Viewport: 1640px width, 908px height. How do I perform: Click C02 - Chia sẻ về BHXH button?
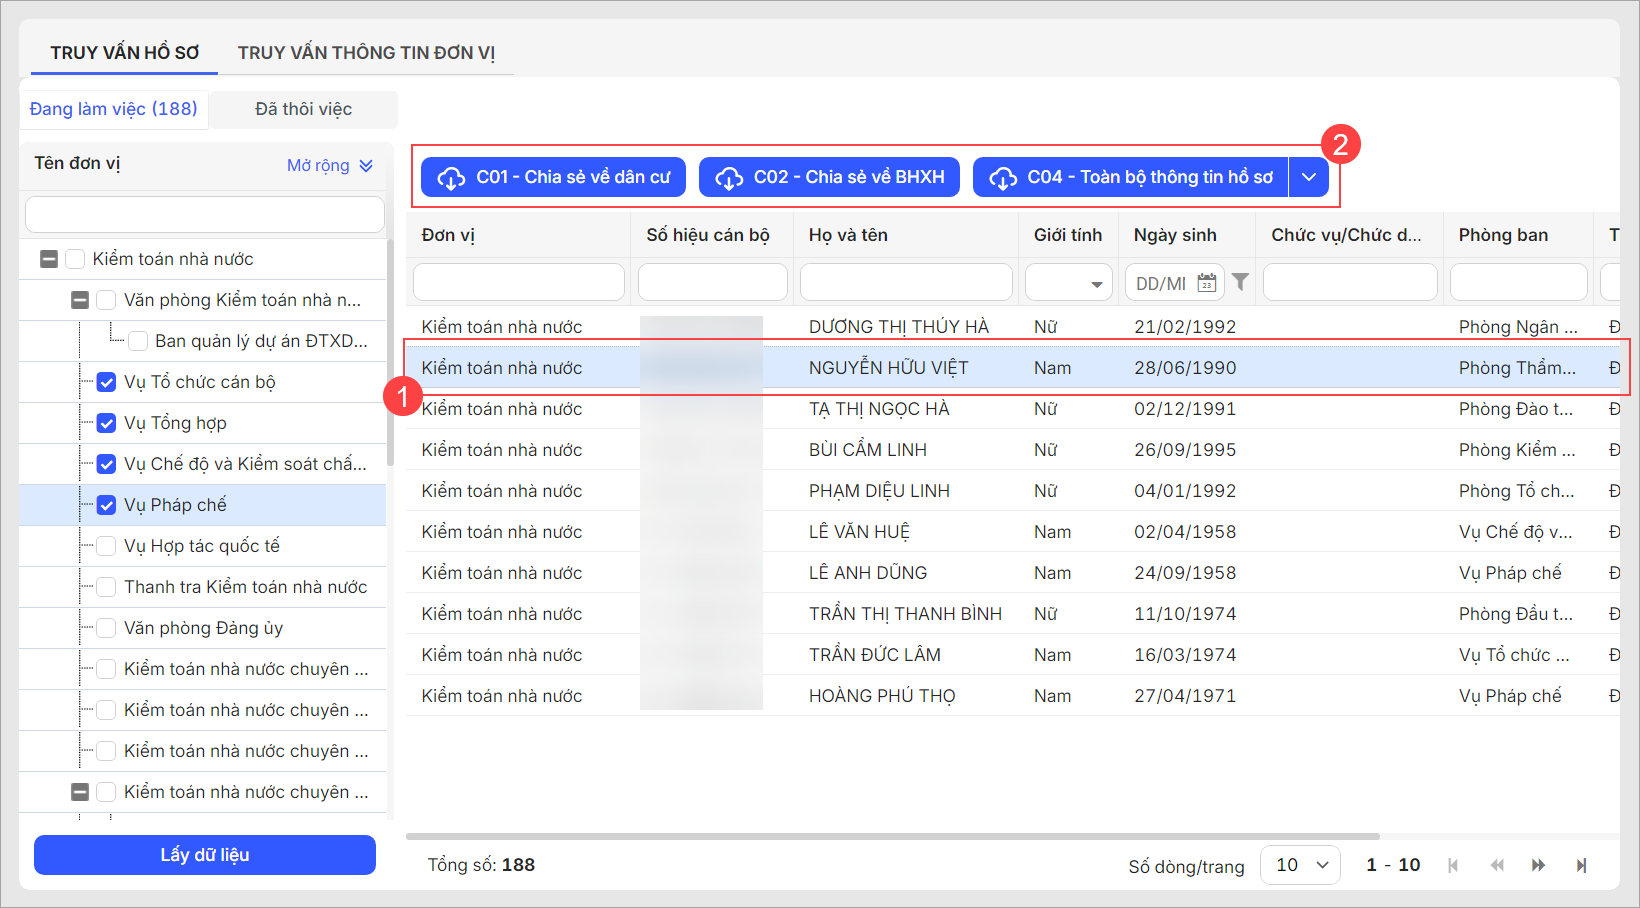[829, 177]
